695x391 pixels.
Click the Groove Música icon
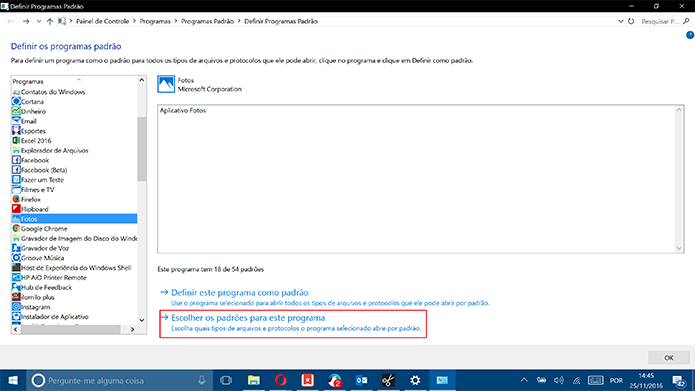click(x=16, y=258)
